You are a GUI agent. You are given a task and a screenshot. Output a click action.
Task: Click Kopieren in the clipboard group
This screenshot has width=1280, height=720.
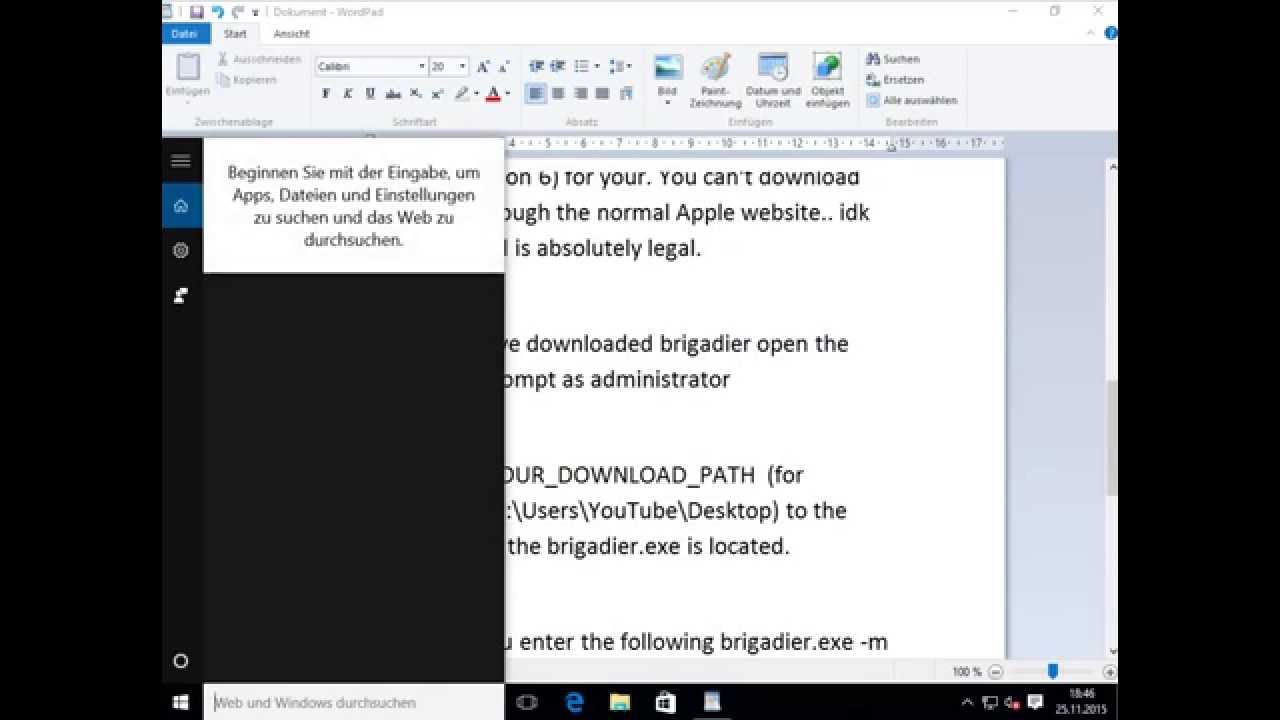[247, 80]
